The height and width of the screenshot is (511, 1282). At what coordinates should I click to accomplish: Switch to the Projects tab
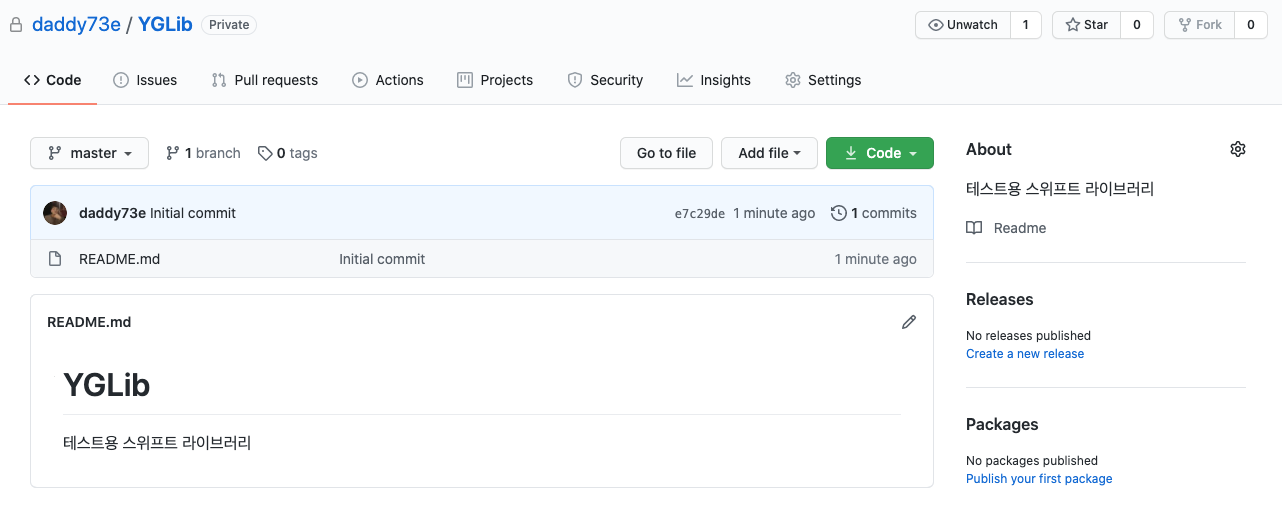495,80
